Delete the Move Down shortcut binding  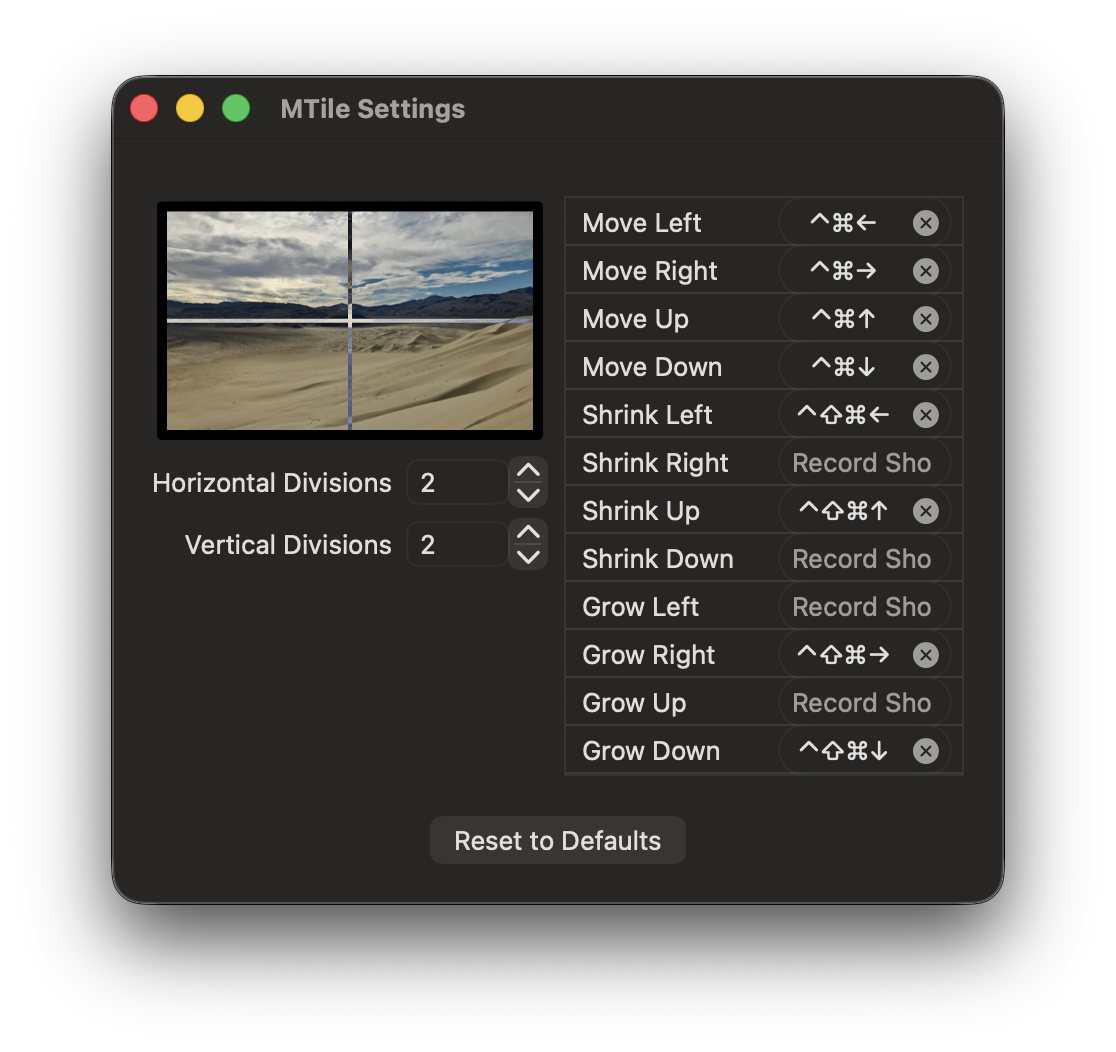[925, 367]
